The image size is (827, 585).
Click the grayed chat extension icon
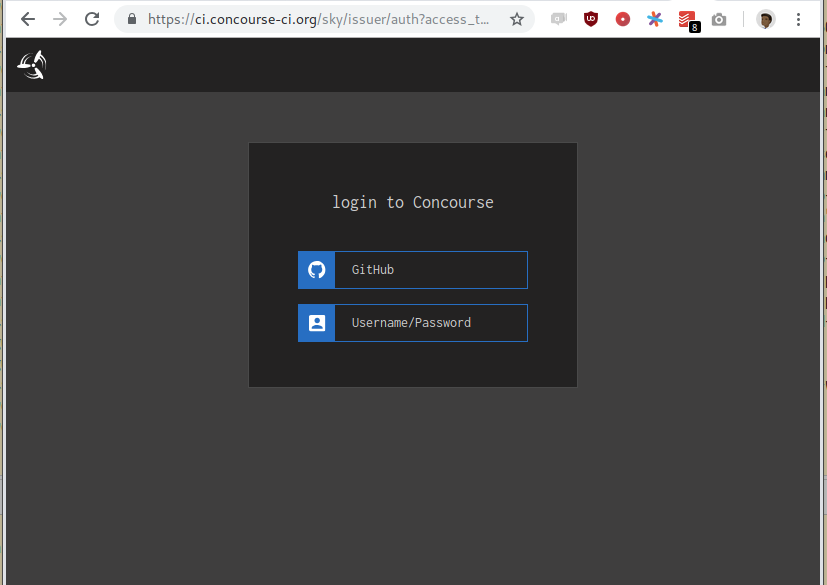pyautogui.click(x=558, y=19)
